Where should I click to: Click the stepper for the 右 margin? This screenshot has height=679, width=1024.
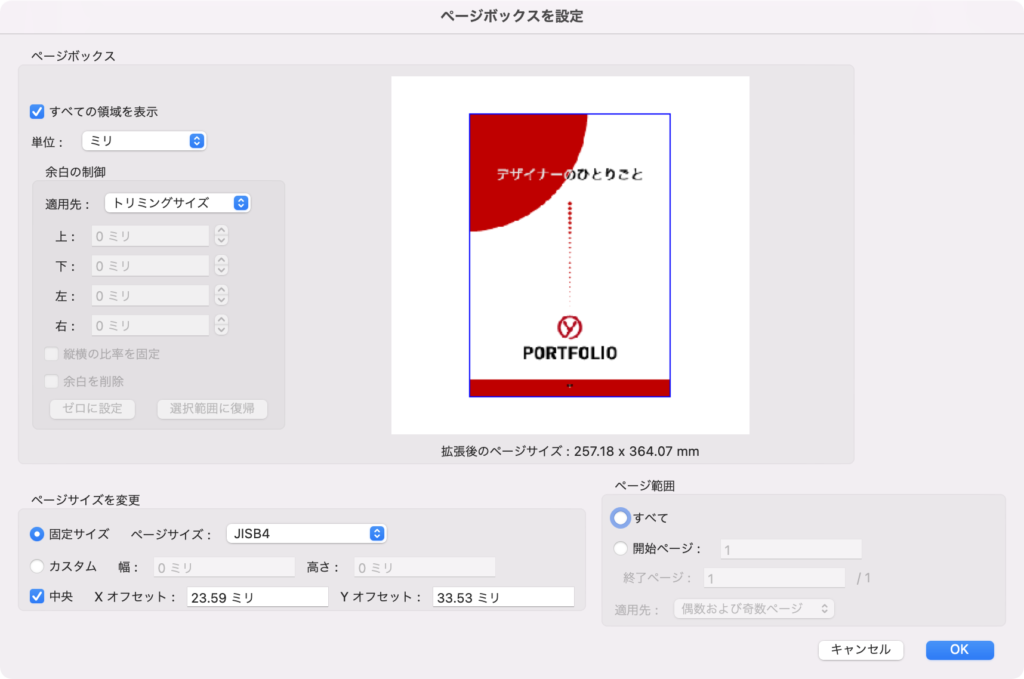[x=221, y=324]
